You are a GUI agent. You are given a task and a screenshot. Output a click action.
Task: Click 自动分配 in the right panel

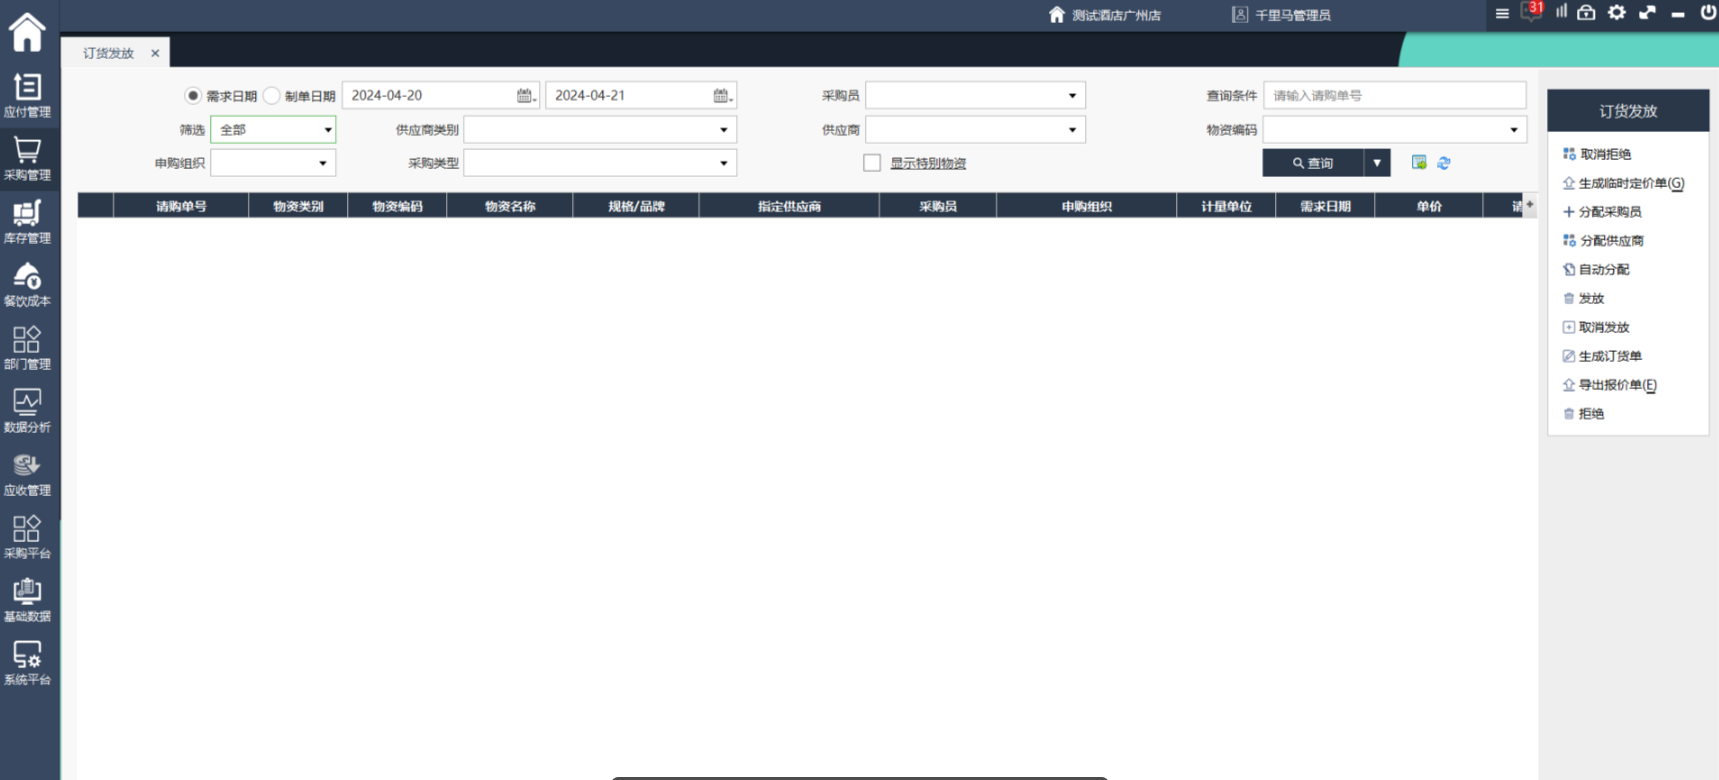click(x=1603, y=270)
